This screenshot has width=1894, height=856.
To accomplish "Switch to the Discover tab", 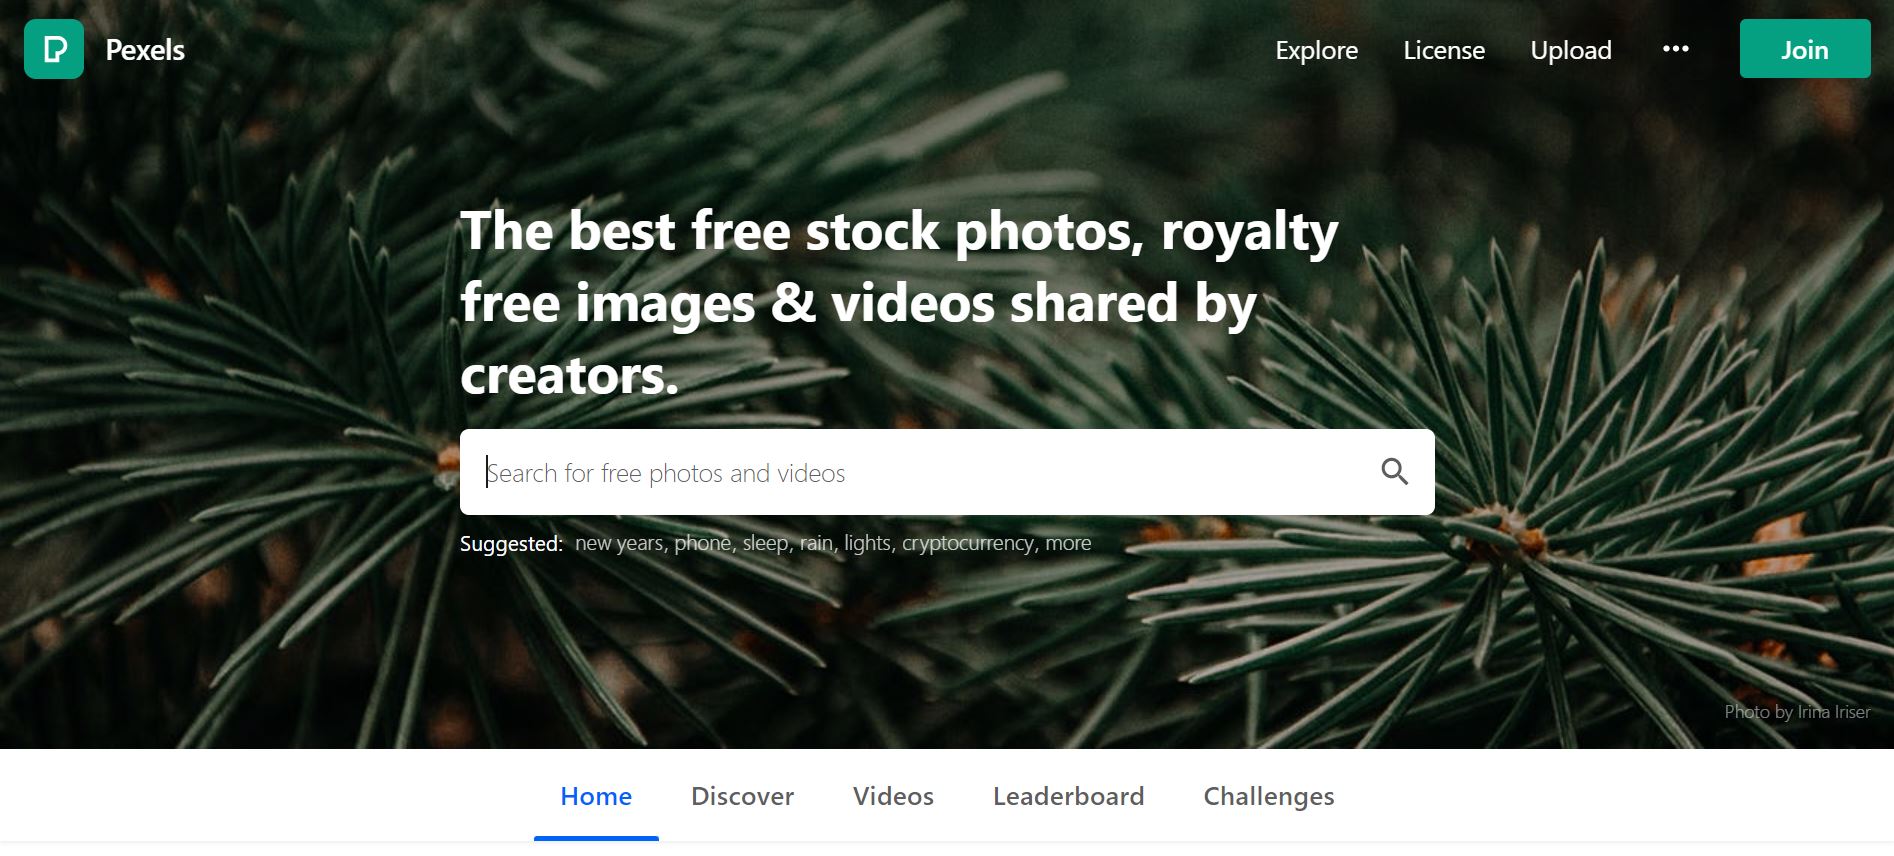I will [742, 796].
